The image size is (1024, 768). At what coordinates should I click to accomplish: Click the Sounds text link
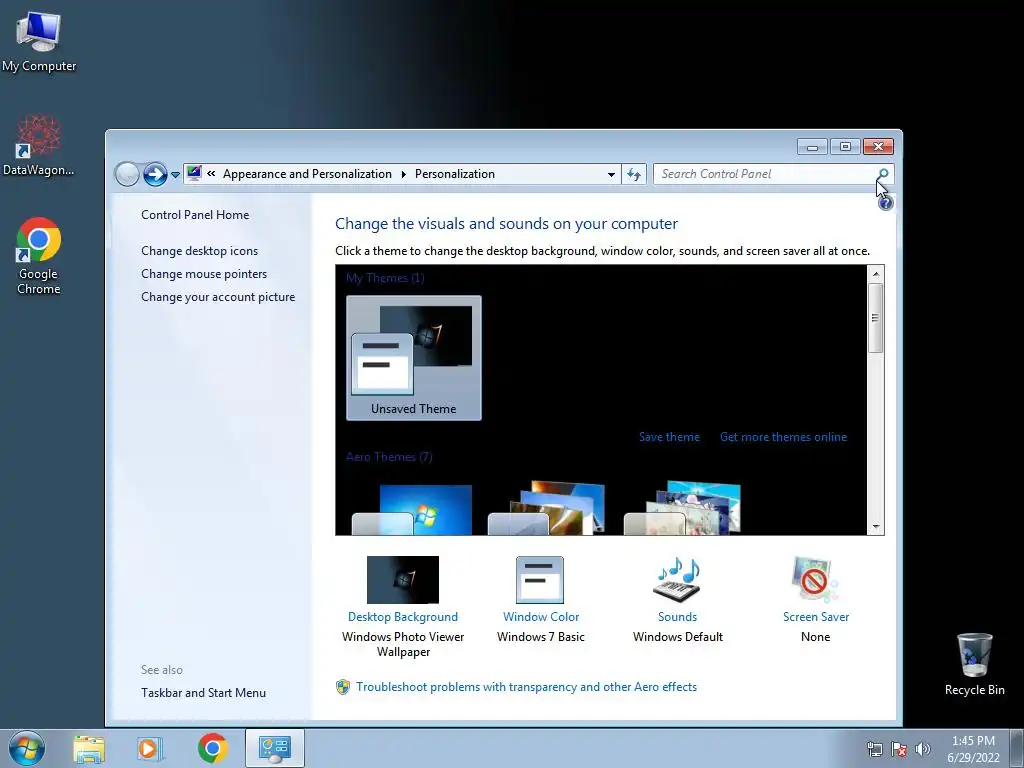[677, 617]
